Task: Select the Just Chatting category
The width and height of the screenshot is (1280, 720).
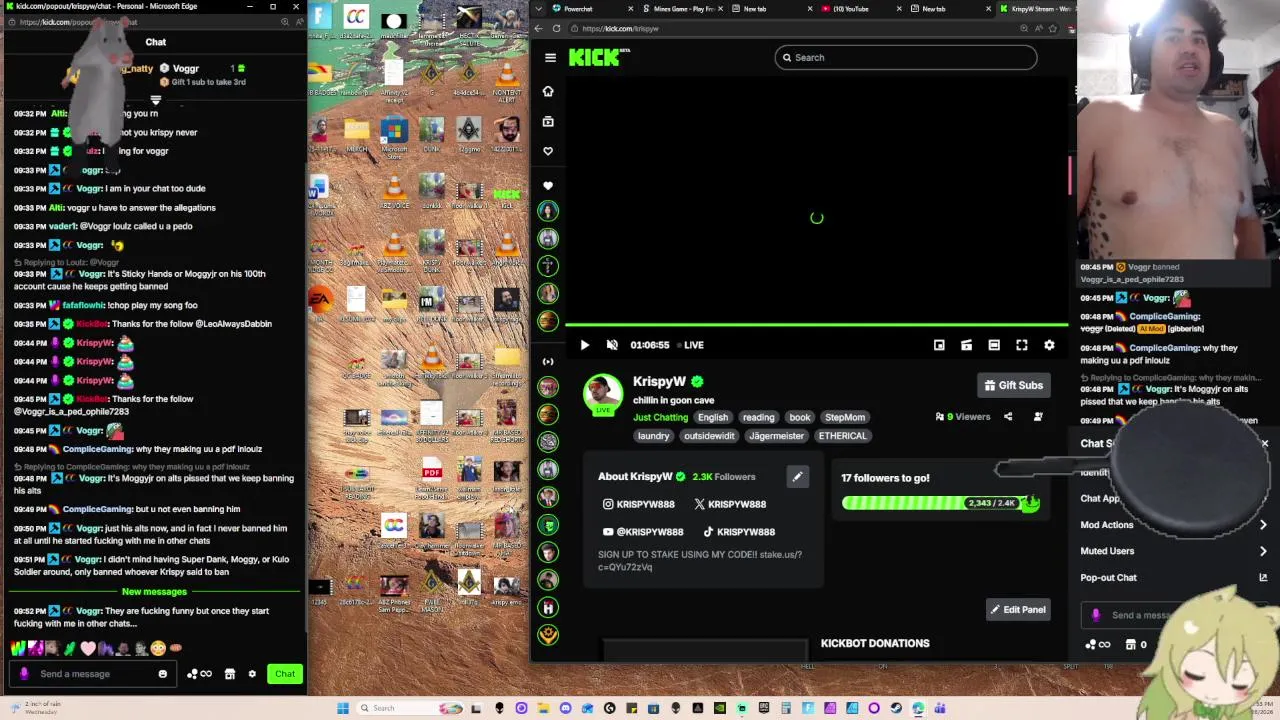Action: [x=660, y=417]
